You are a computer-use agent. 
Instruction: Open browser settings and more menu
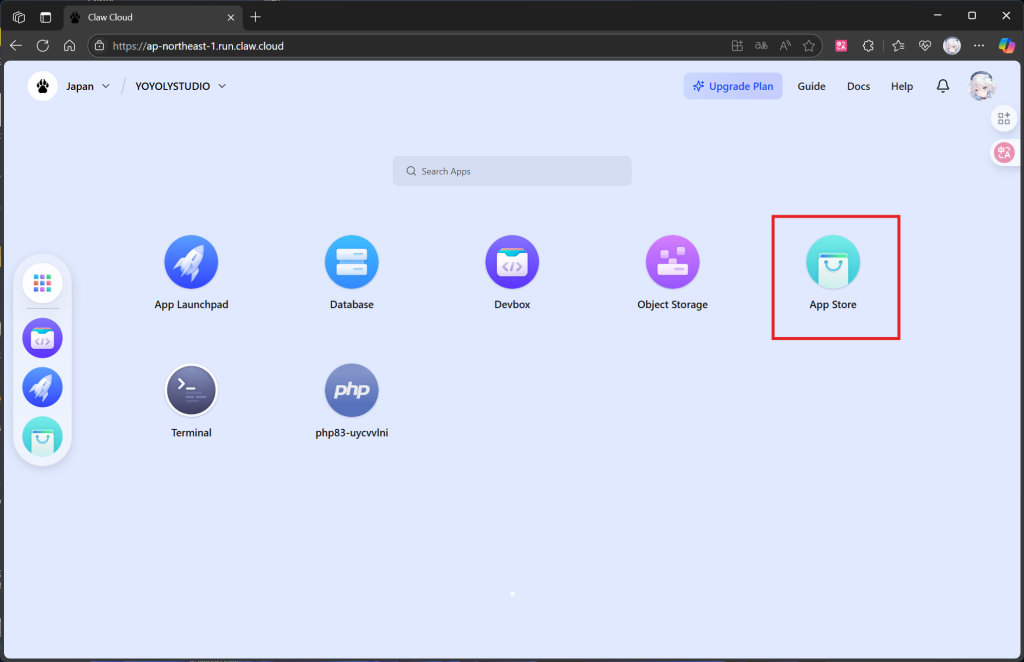(x=979, y=46)
